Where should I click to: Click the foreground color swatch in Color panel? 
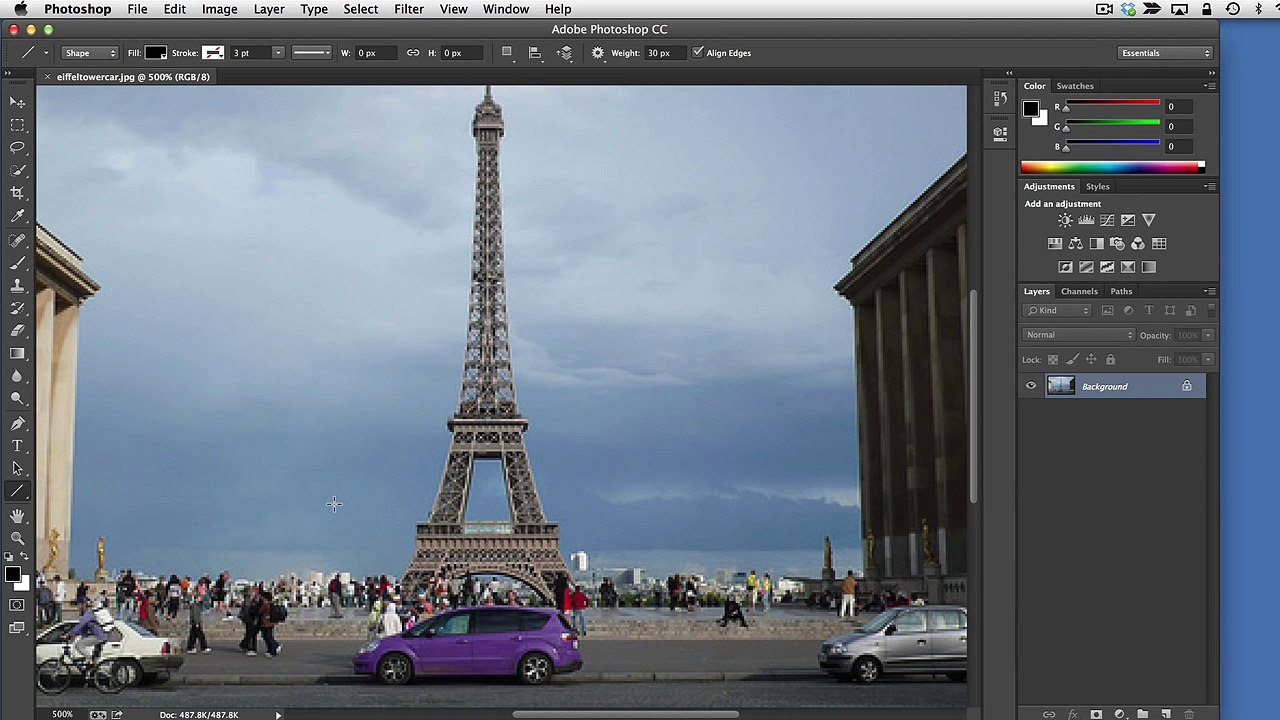1031,109
